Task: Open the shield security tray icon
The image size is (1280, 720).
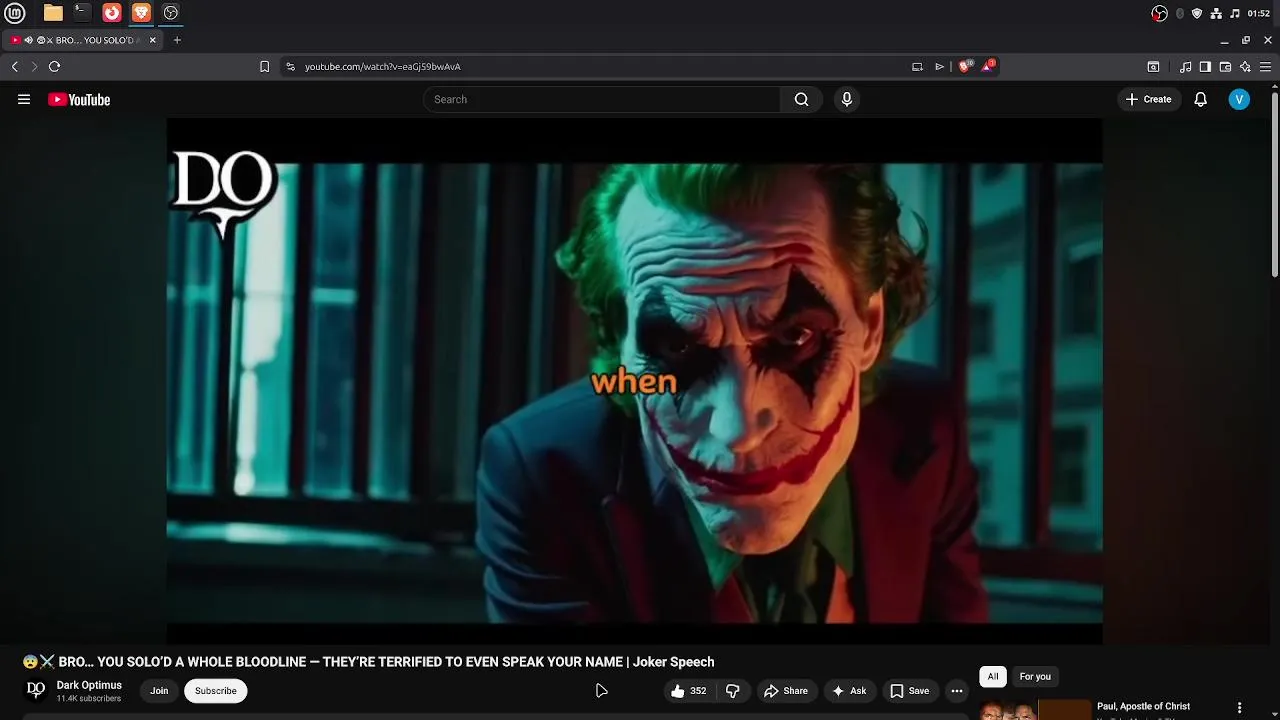Action: (x=1197, y=13)
